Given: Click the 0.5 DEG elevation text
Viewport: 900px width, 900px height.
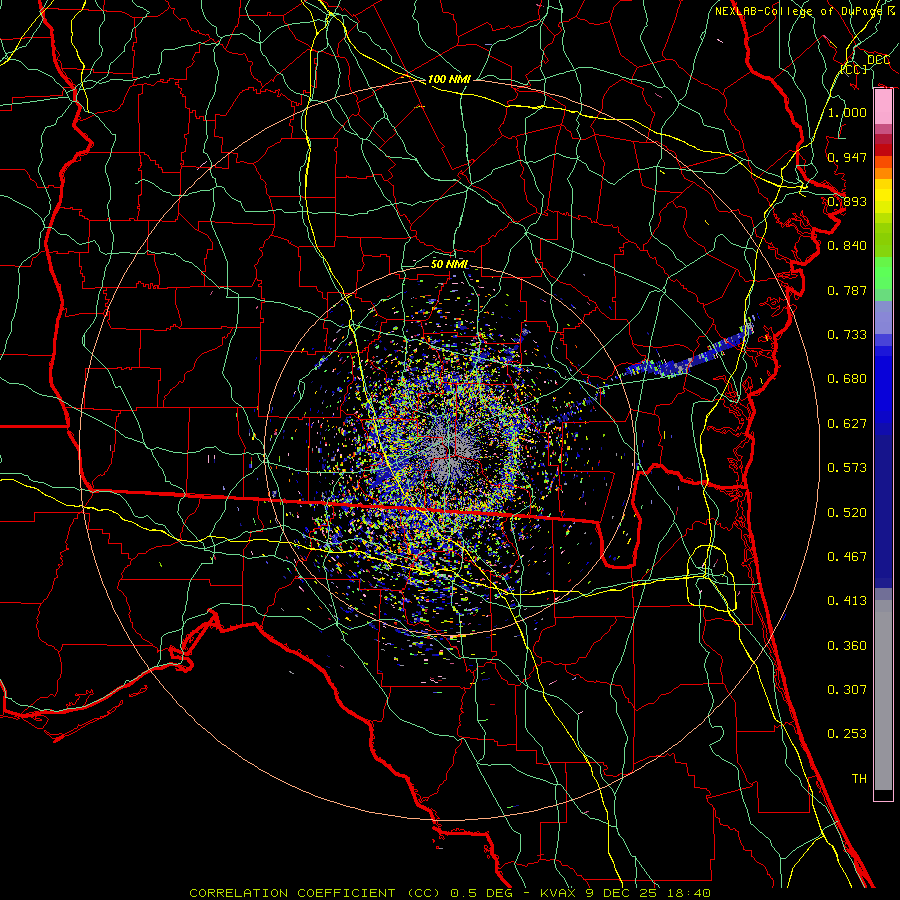Looking at the screenshot, I should [480, 893].
